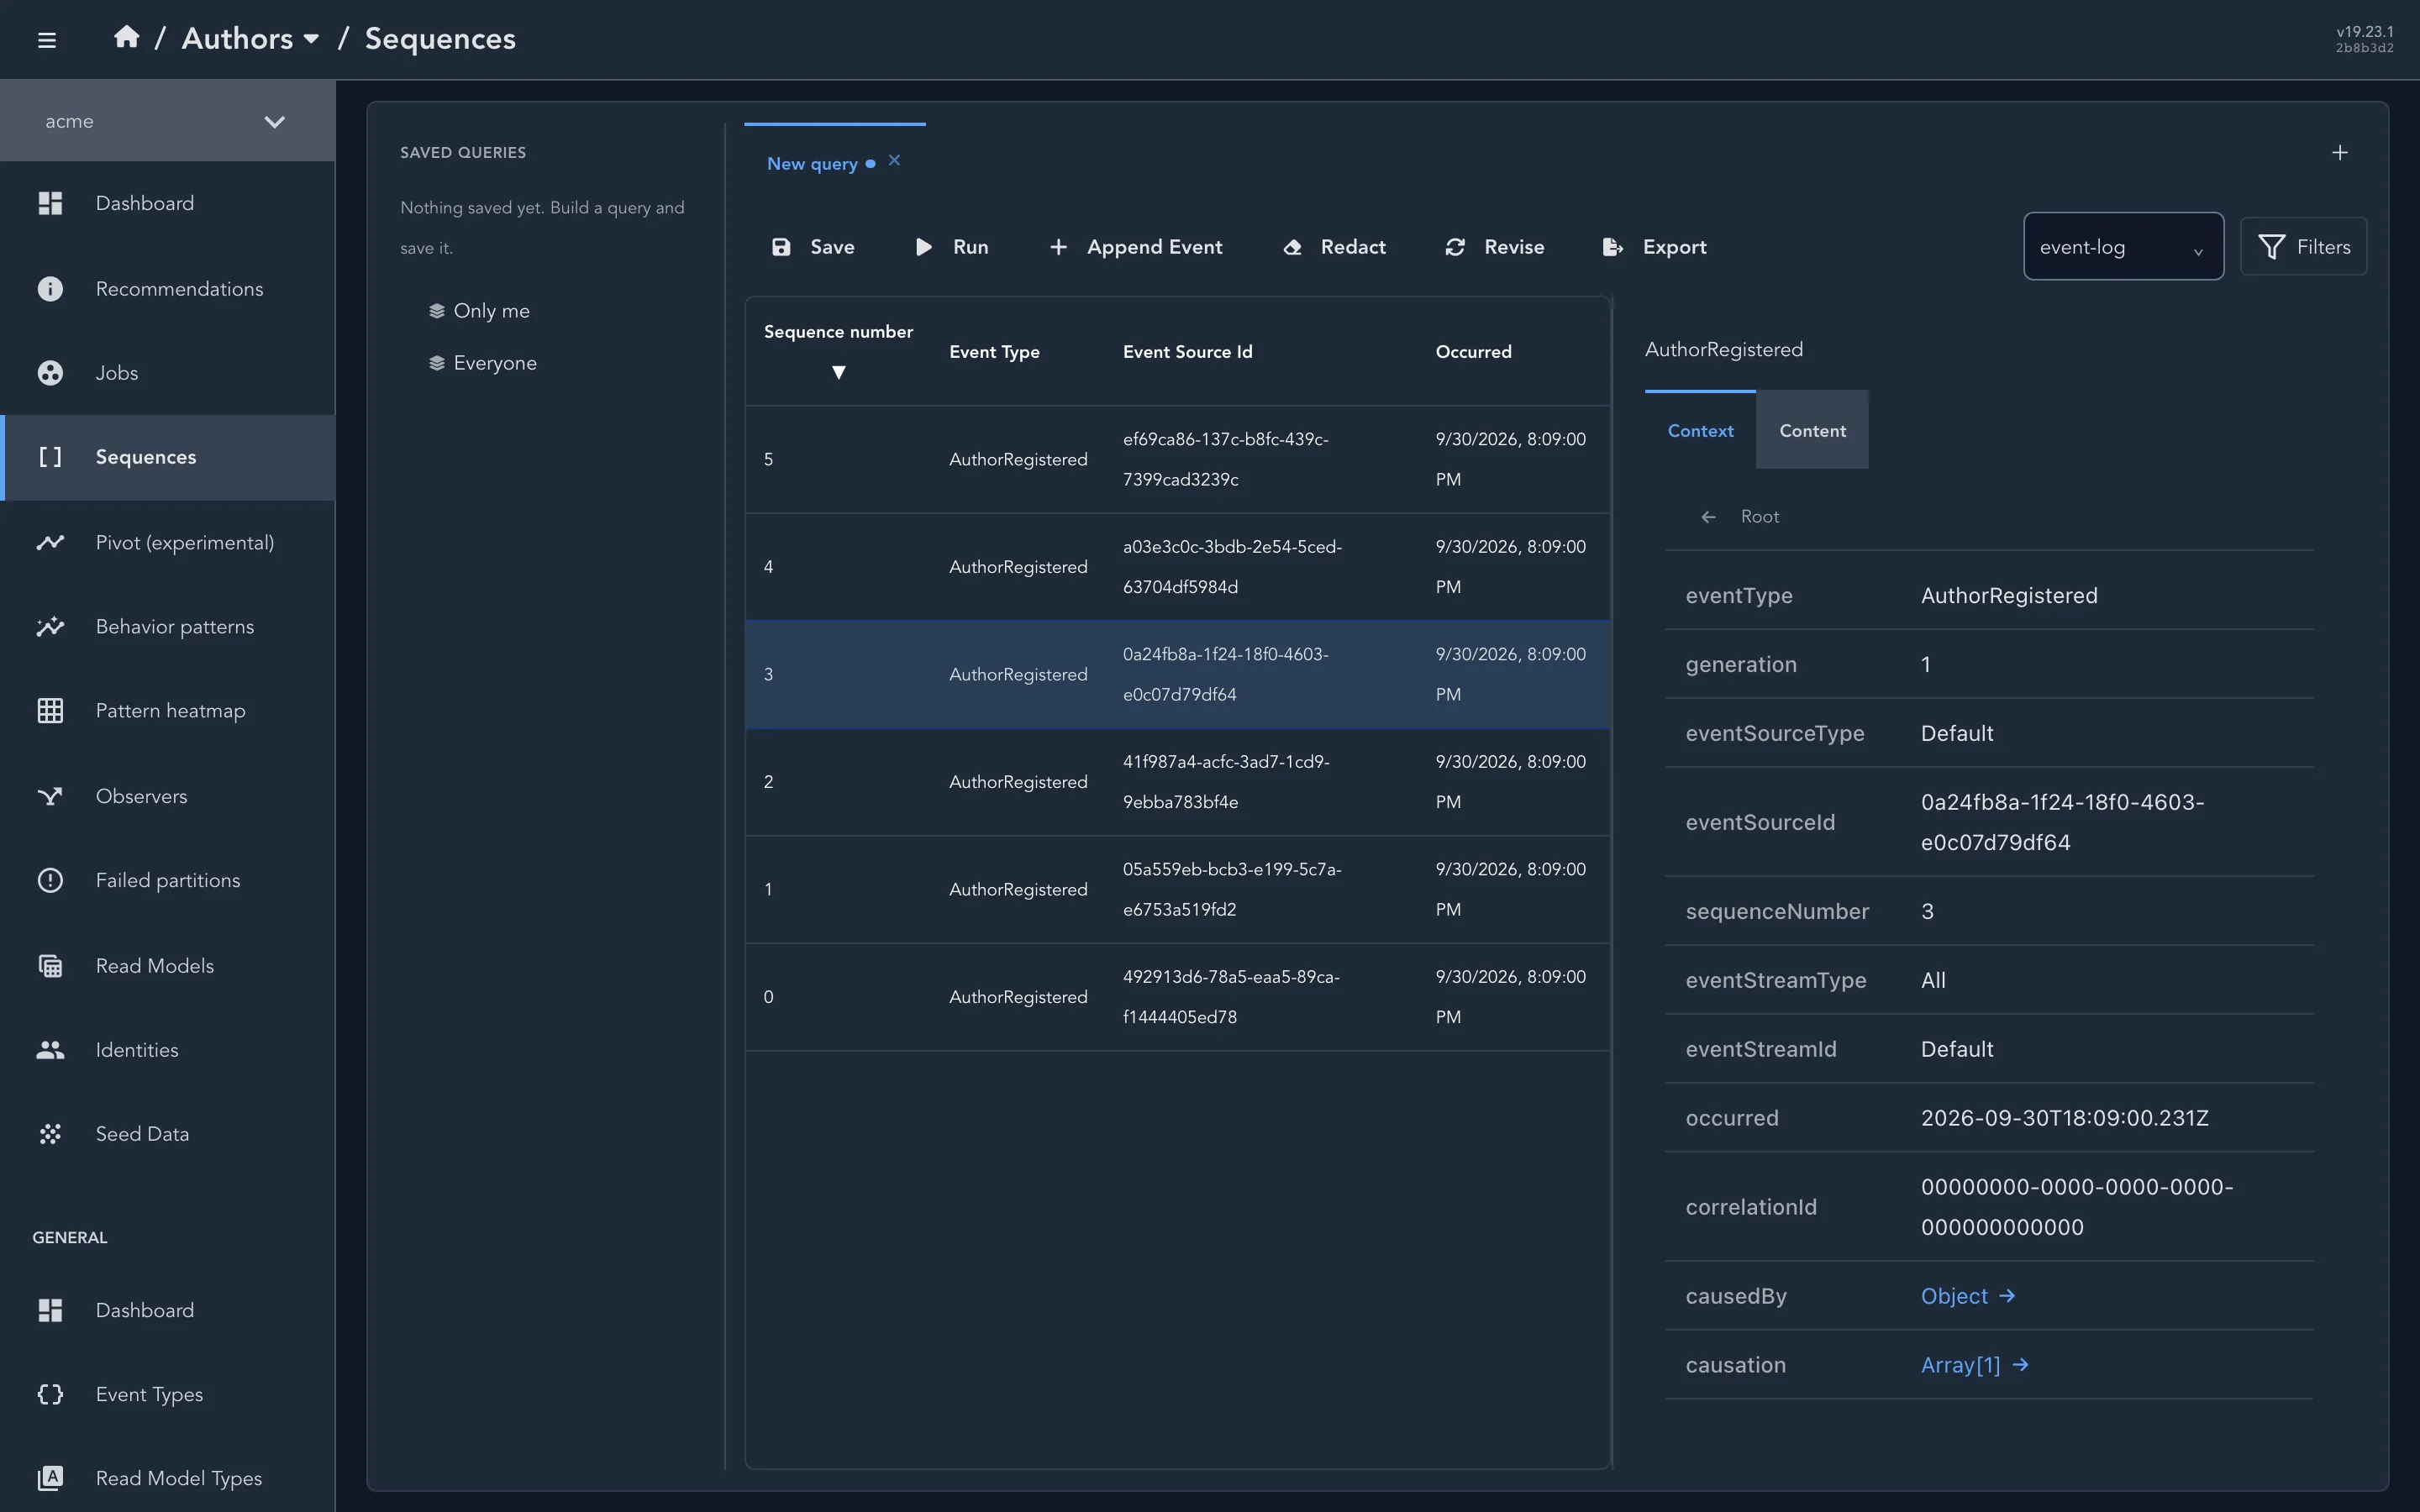Run the current query
The height and width of the screenshot is (1512, 2420).
[x=952, y=247]
